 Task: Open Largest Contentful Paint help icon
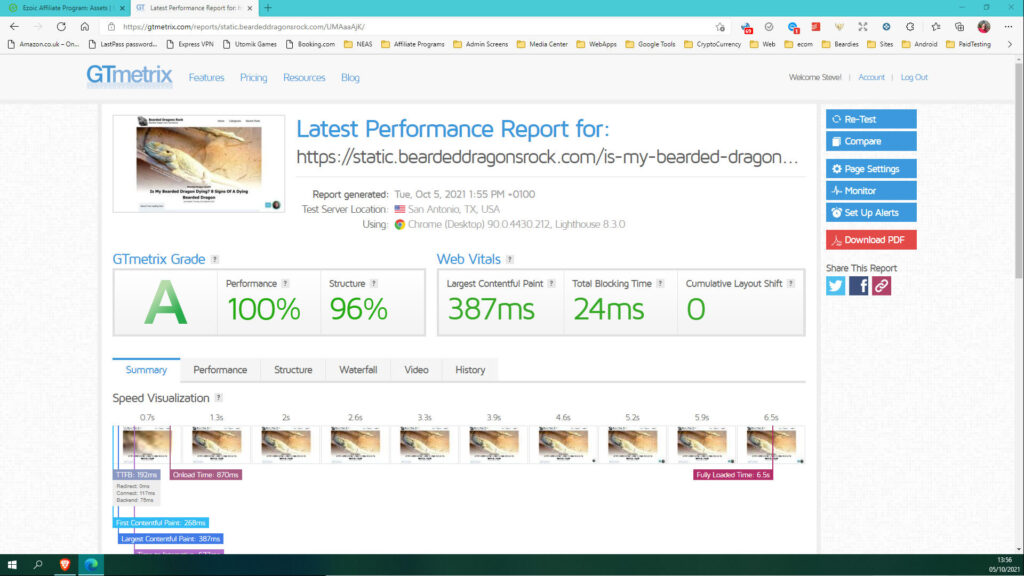552,283
